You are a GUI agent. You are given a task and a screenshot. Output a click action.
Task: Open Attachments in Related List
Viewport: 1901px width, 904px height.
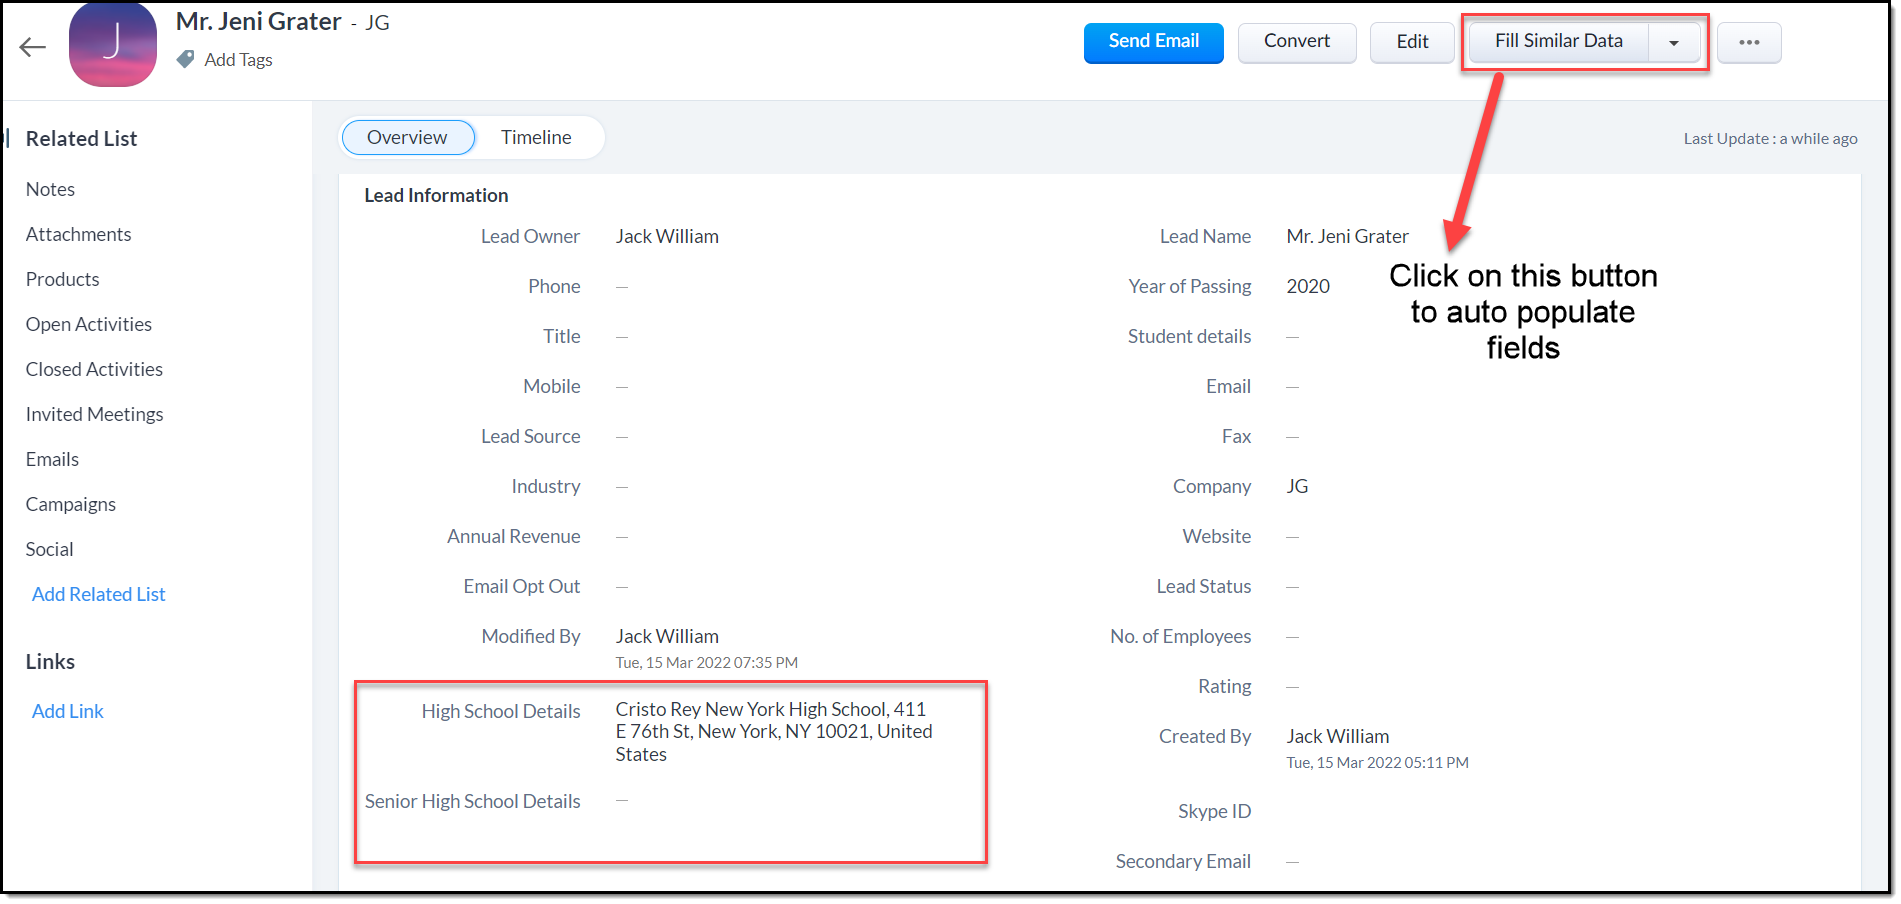point(78,234)
